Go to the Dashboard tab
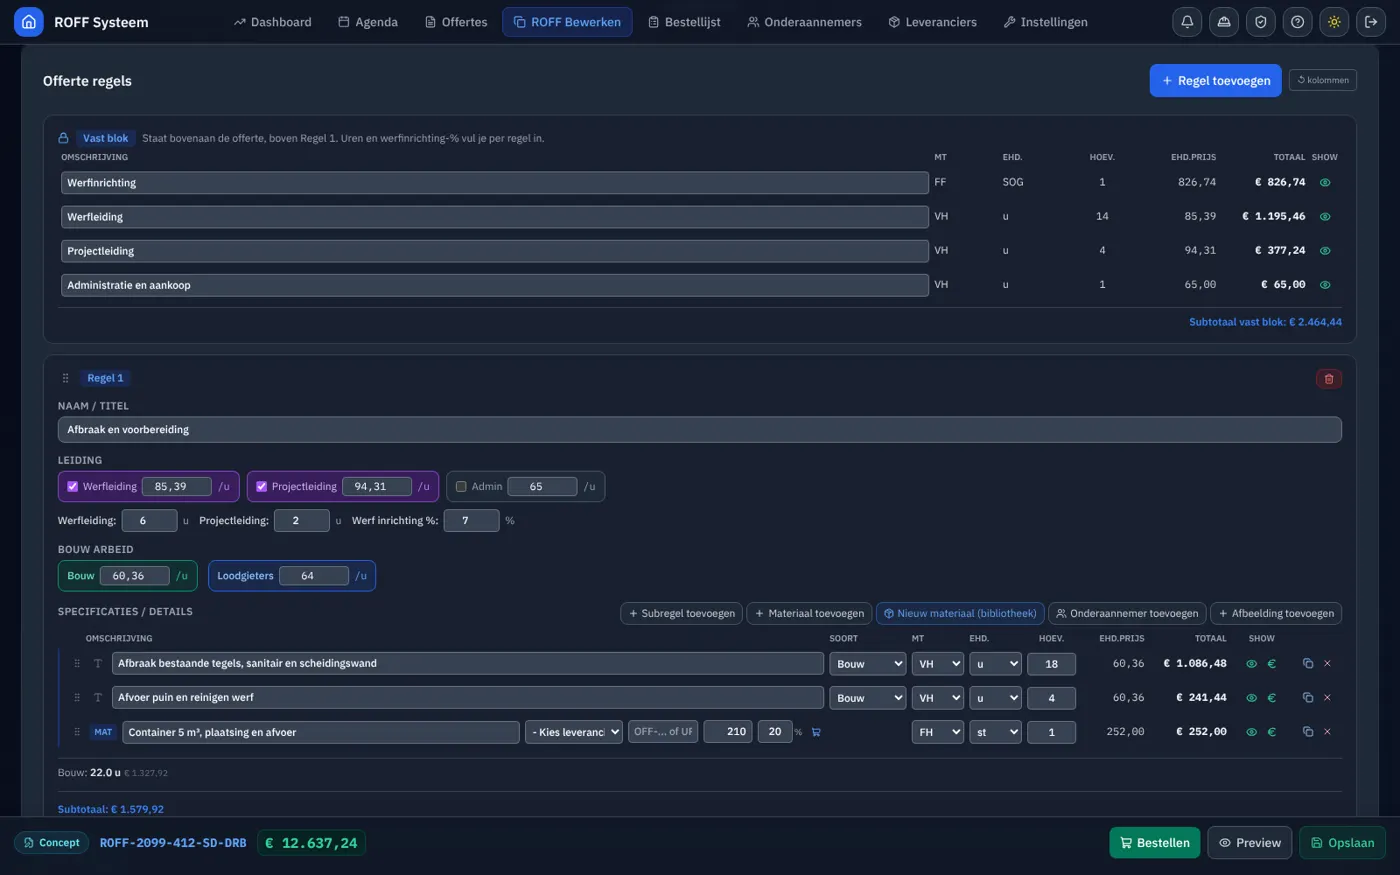 [x=272, y=22]
